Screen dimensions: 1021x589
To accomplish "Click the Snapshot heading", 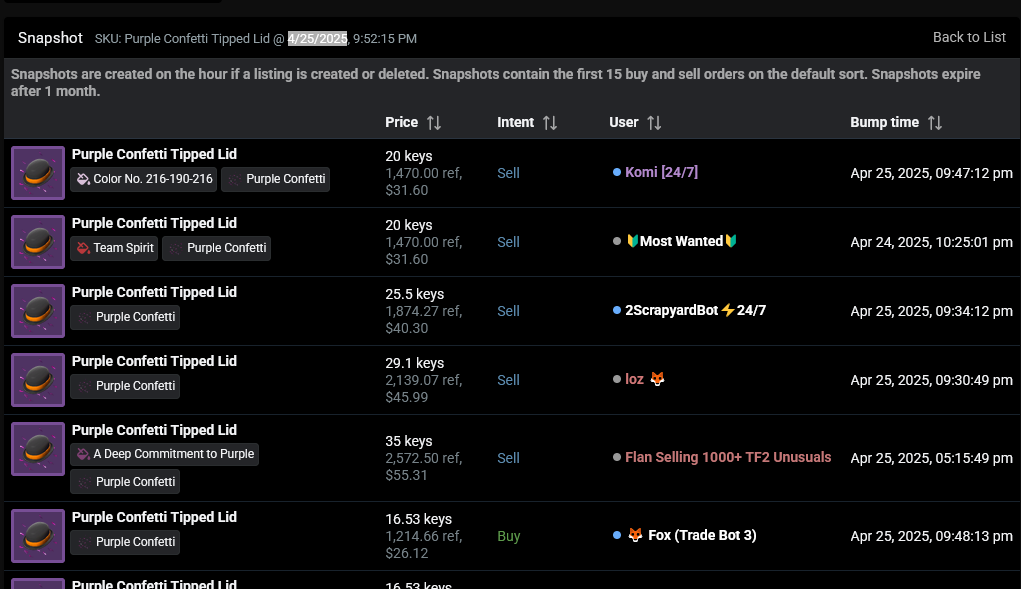I will pos(50,38).
